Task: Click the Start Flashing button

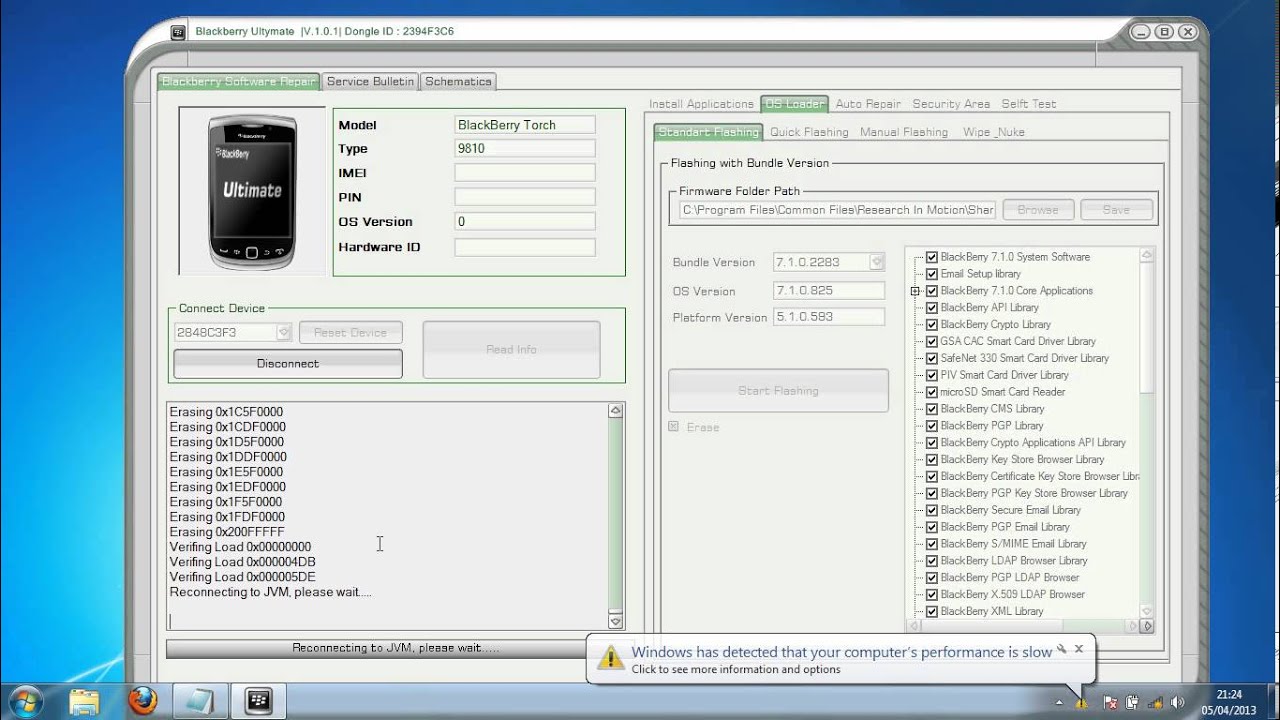Action: pos(778,391)
